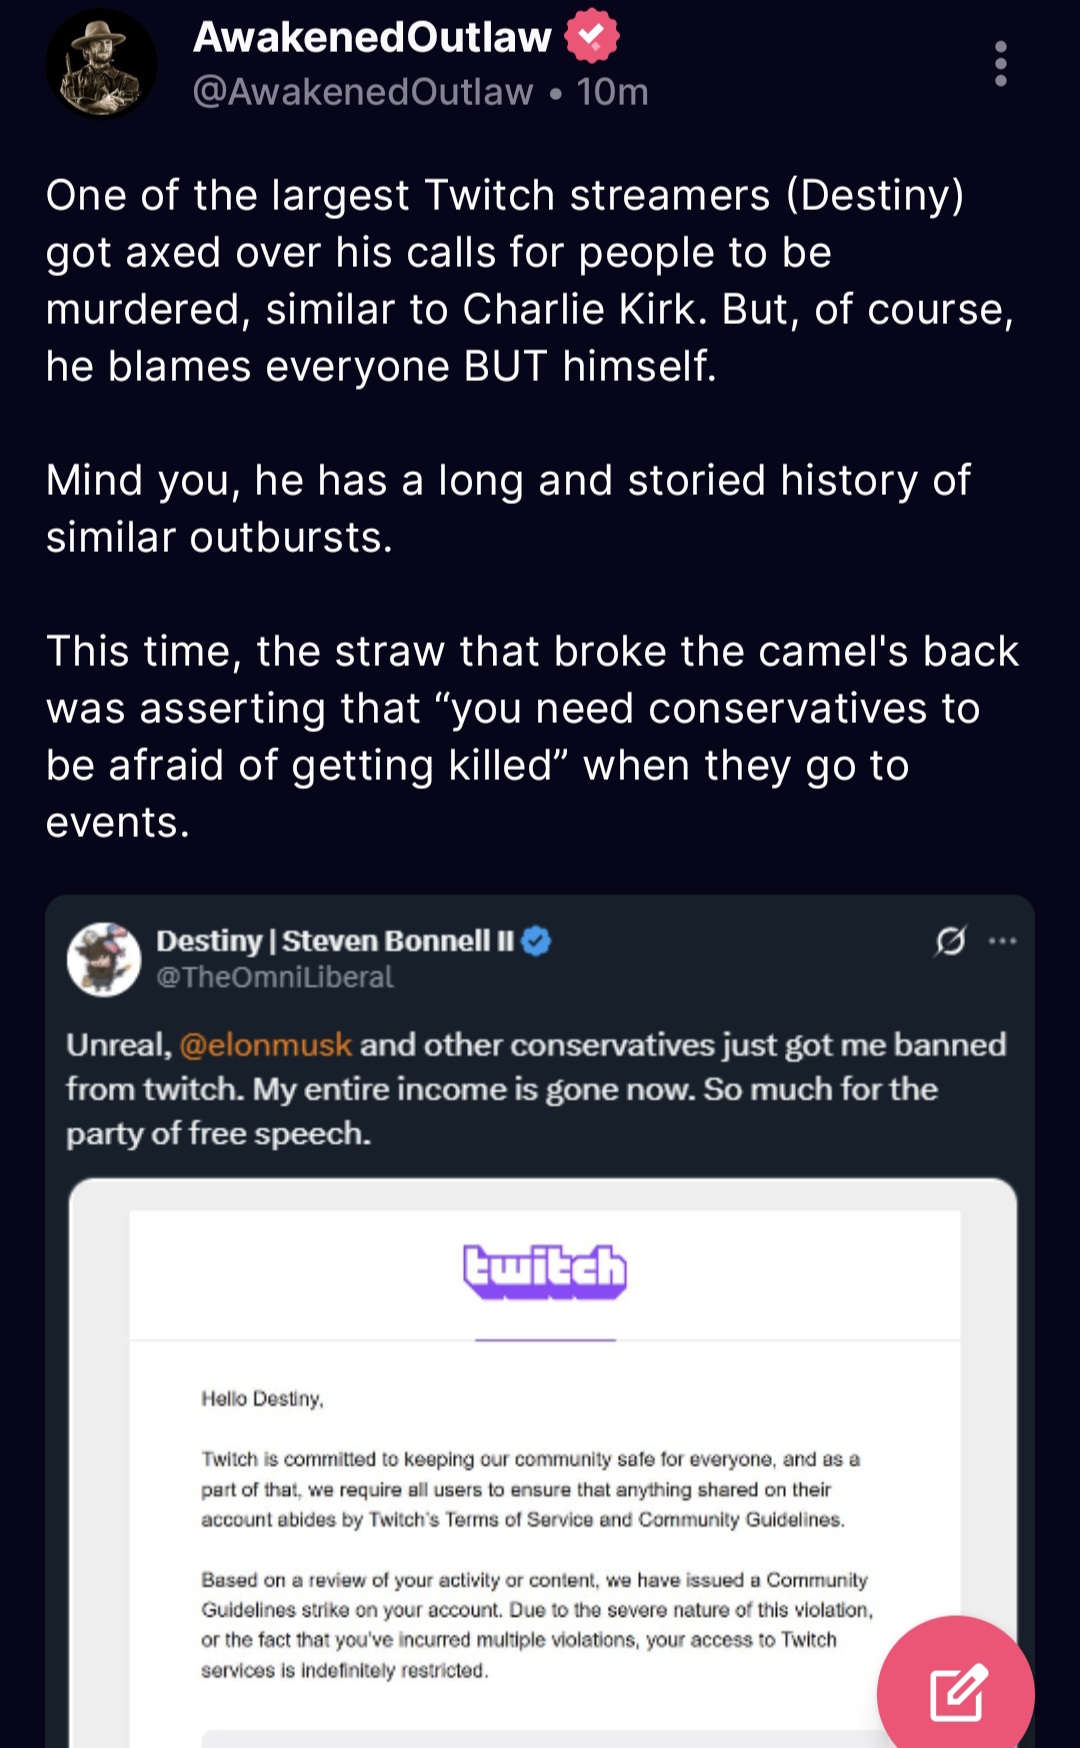
Task: Tap the "Hello Destiny," greeting in the email
Action: [x=262, y=1398]
